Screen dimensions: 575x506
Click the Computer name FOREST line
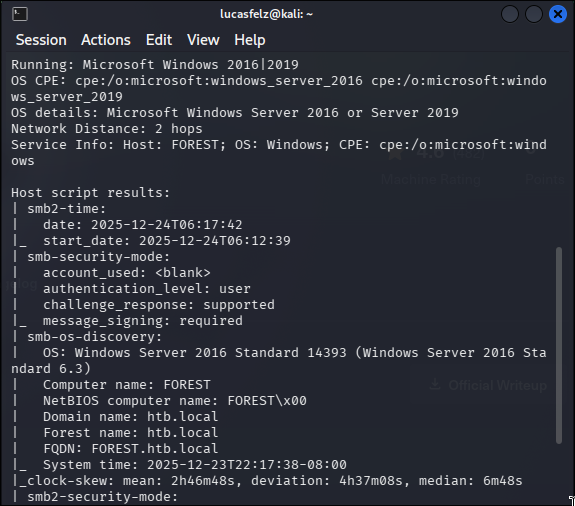pos(127,385)
